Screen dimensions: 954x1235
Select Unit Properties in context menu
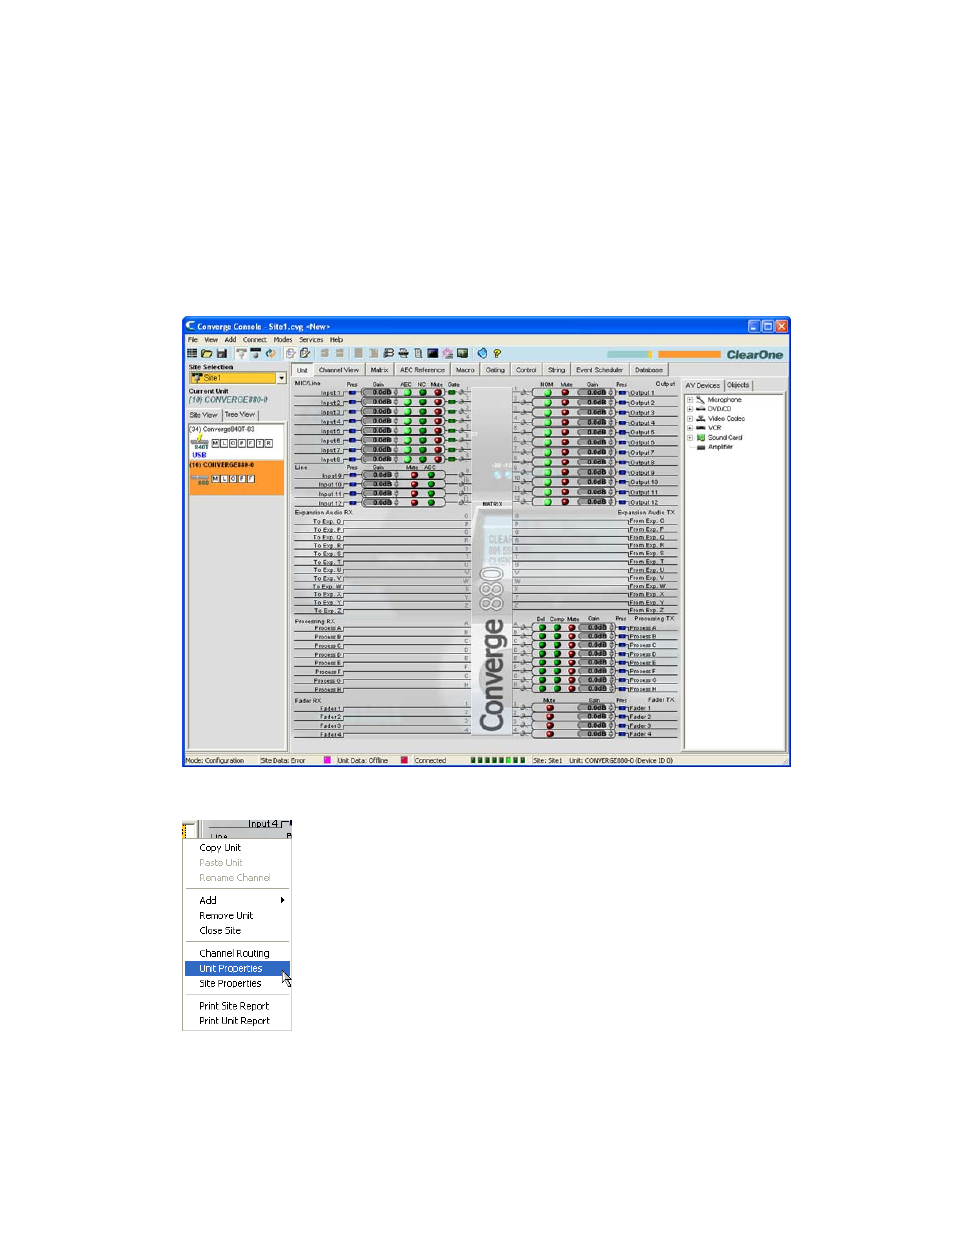[x=237, y=969]
